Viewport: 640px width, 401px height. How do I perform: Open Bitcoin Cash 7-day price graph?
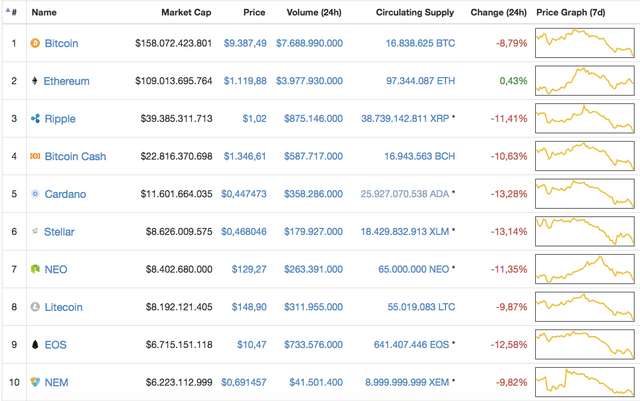[584, 156]
